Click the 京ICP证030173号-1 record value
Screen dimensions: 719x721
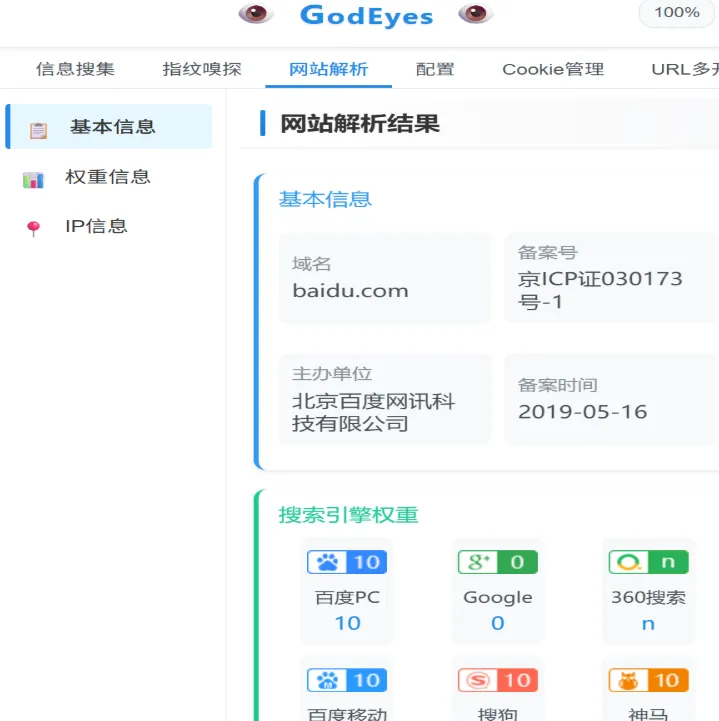[600, 290]
